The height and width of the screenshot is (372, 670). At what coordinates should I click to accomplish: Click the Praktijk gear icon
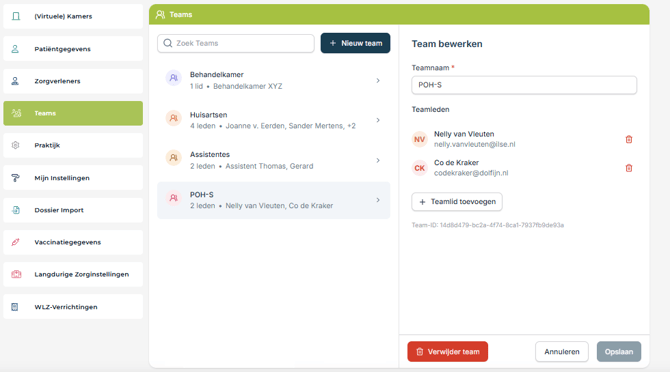click(x=15, y=145)
